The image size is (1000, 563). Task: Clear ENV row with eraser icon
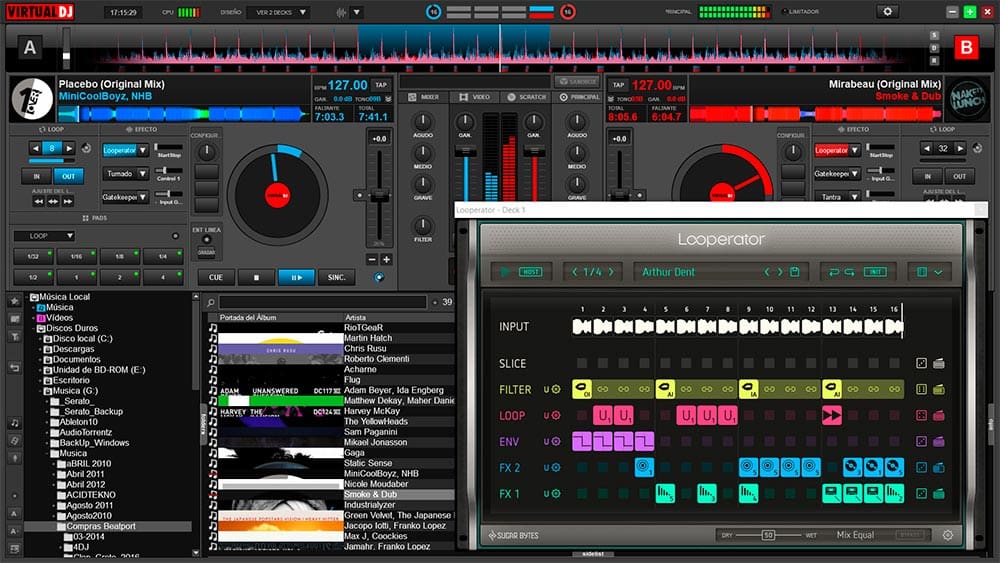[939, 441]
